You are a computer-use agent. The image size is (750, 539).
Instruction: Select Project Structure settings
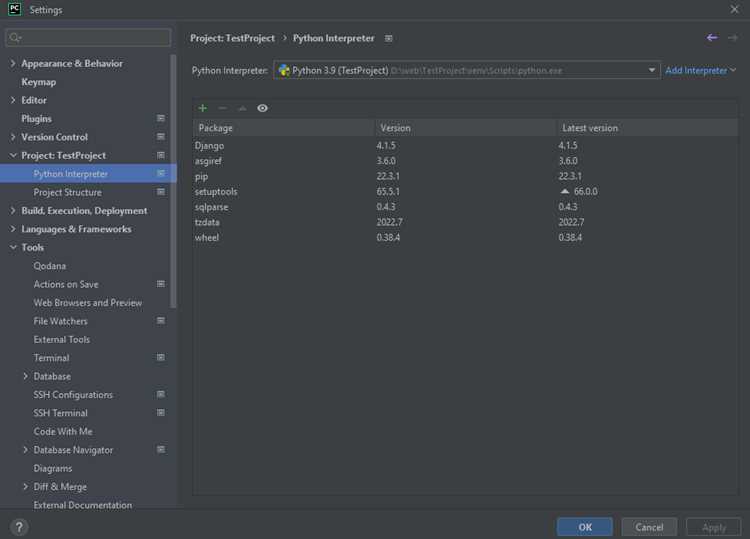tap(67, 192)
